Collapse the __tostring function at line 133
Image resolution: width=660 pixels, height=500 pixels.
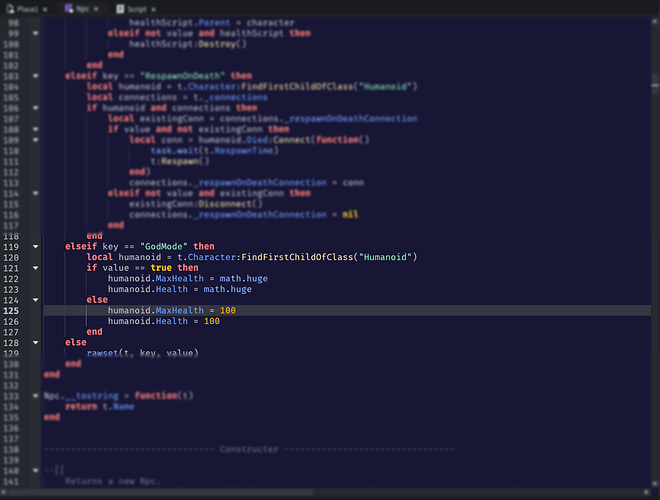pos(35,396)
